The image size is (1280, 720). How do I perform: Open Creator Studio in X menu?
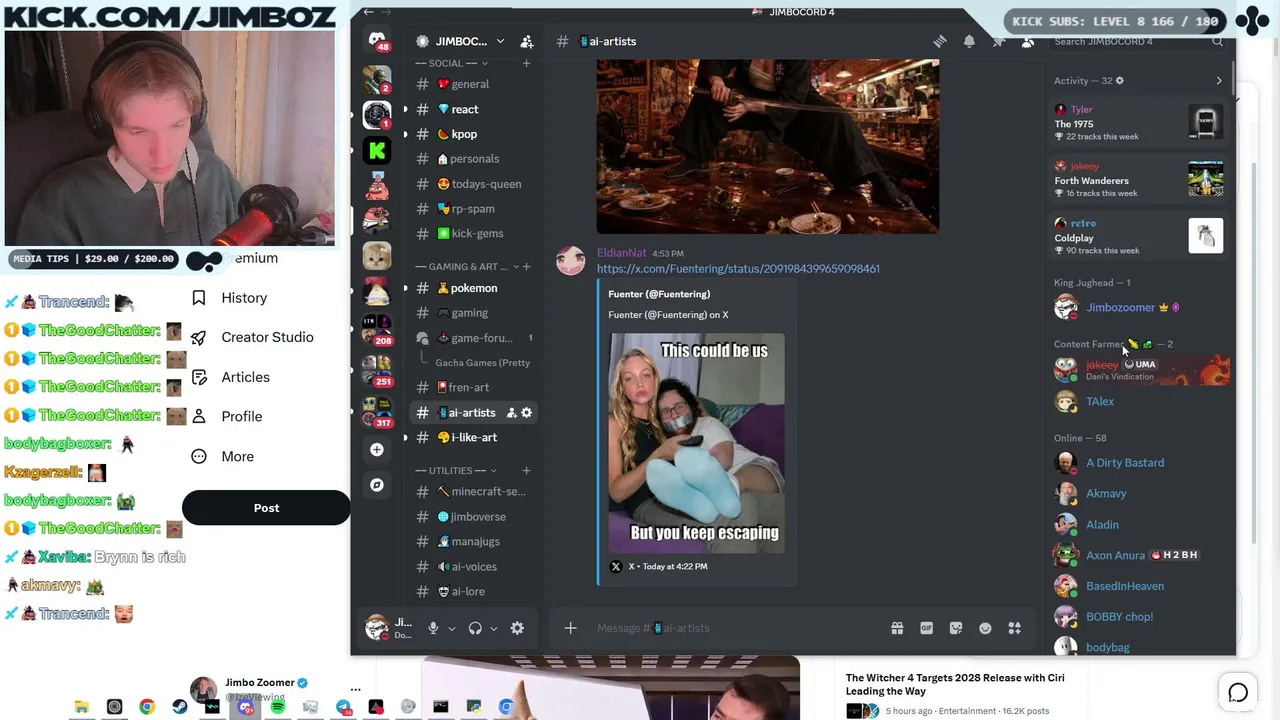click(267, 337)
